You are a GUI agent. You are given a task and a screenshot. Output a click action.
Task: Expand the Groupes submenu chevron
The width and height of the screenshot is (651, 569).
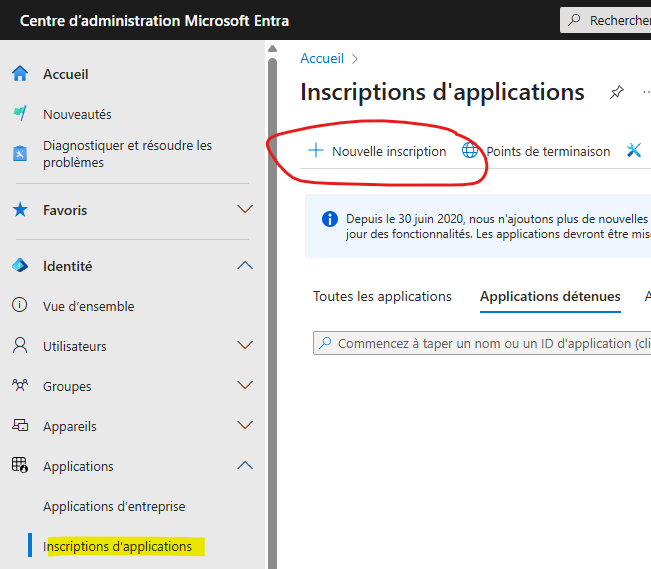click(x=245, y=385)
